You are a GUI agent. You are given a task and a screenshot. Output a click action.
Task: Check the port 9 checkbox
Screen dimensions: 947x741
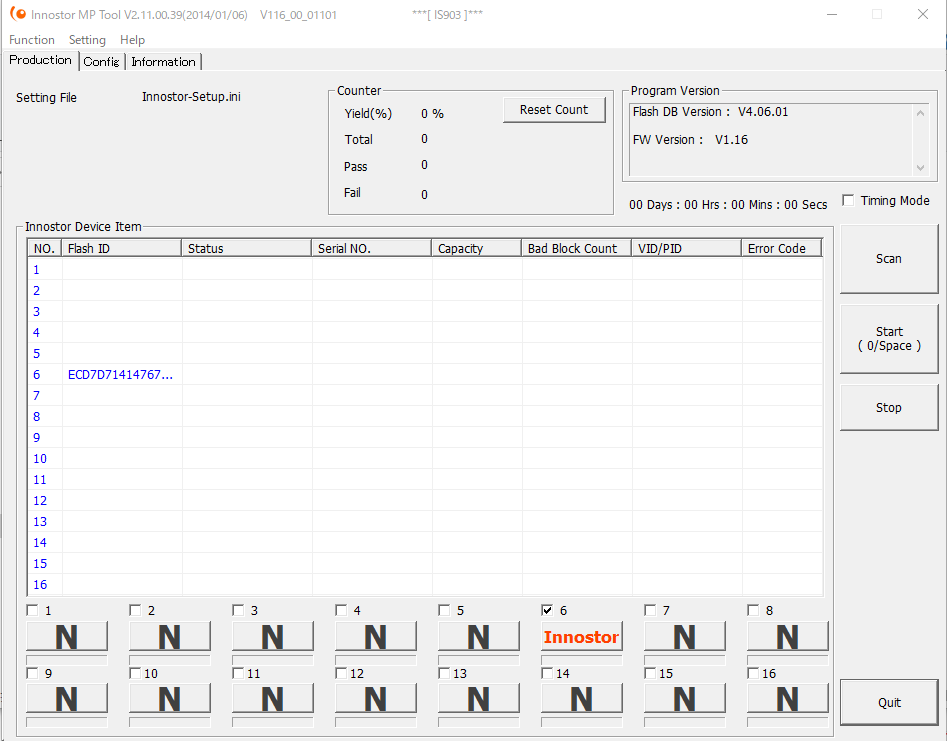pos(32,673)
